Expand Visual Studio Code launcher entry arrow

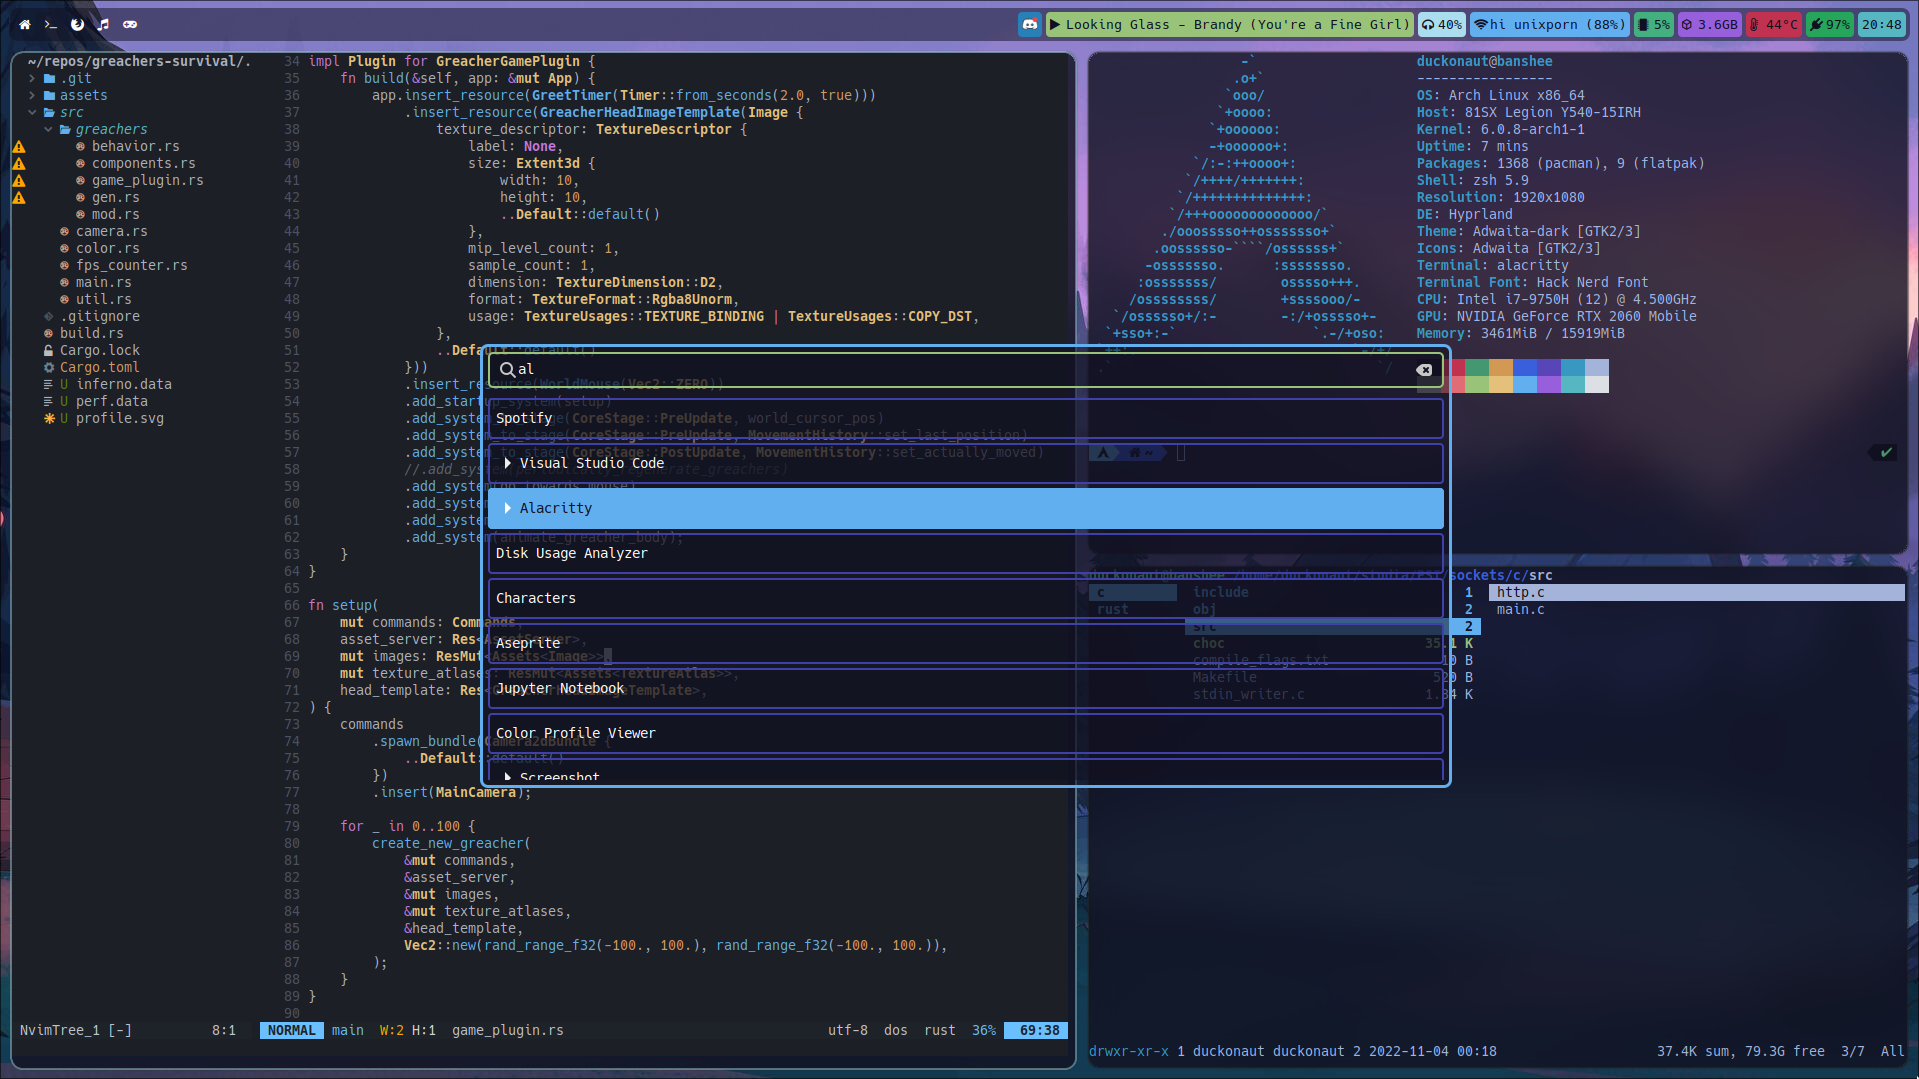click(x=508, y=463)
